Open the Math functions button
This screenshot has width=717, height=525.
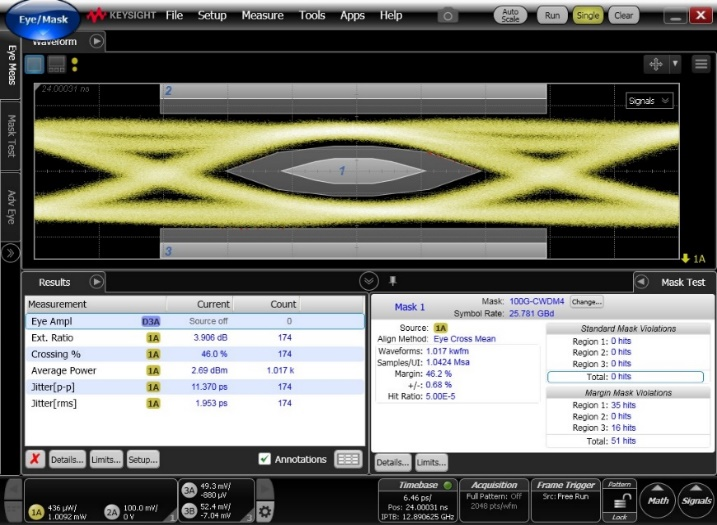(658, 500)
